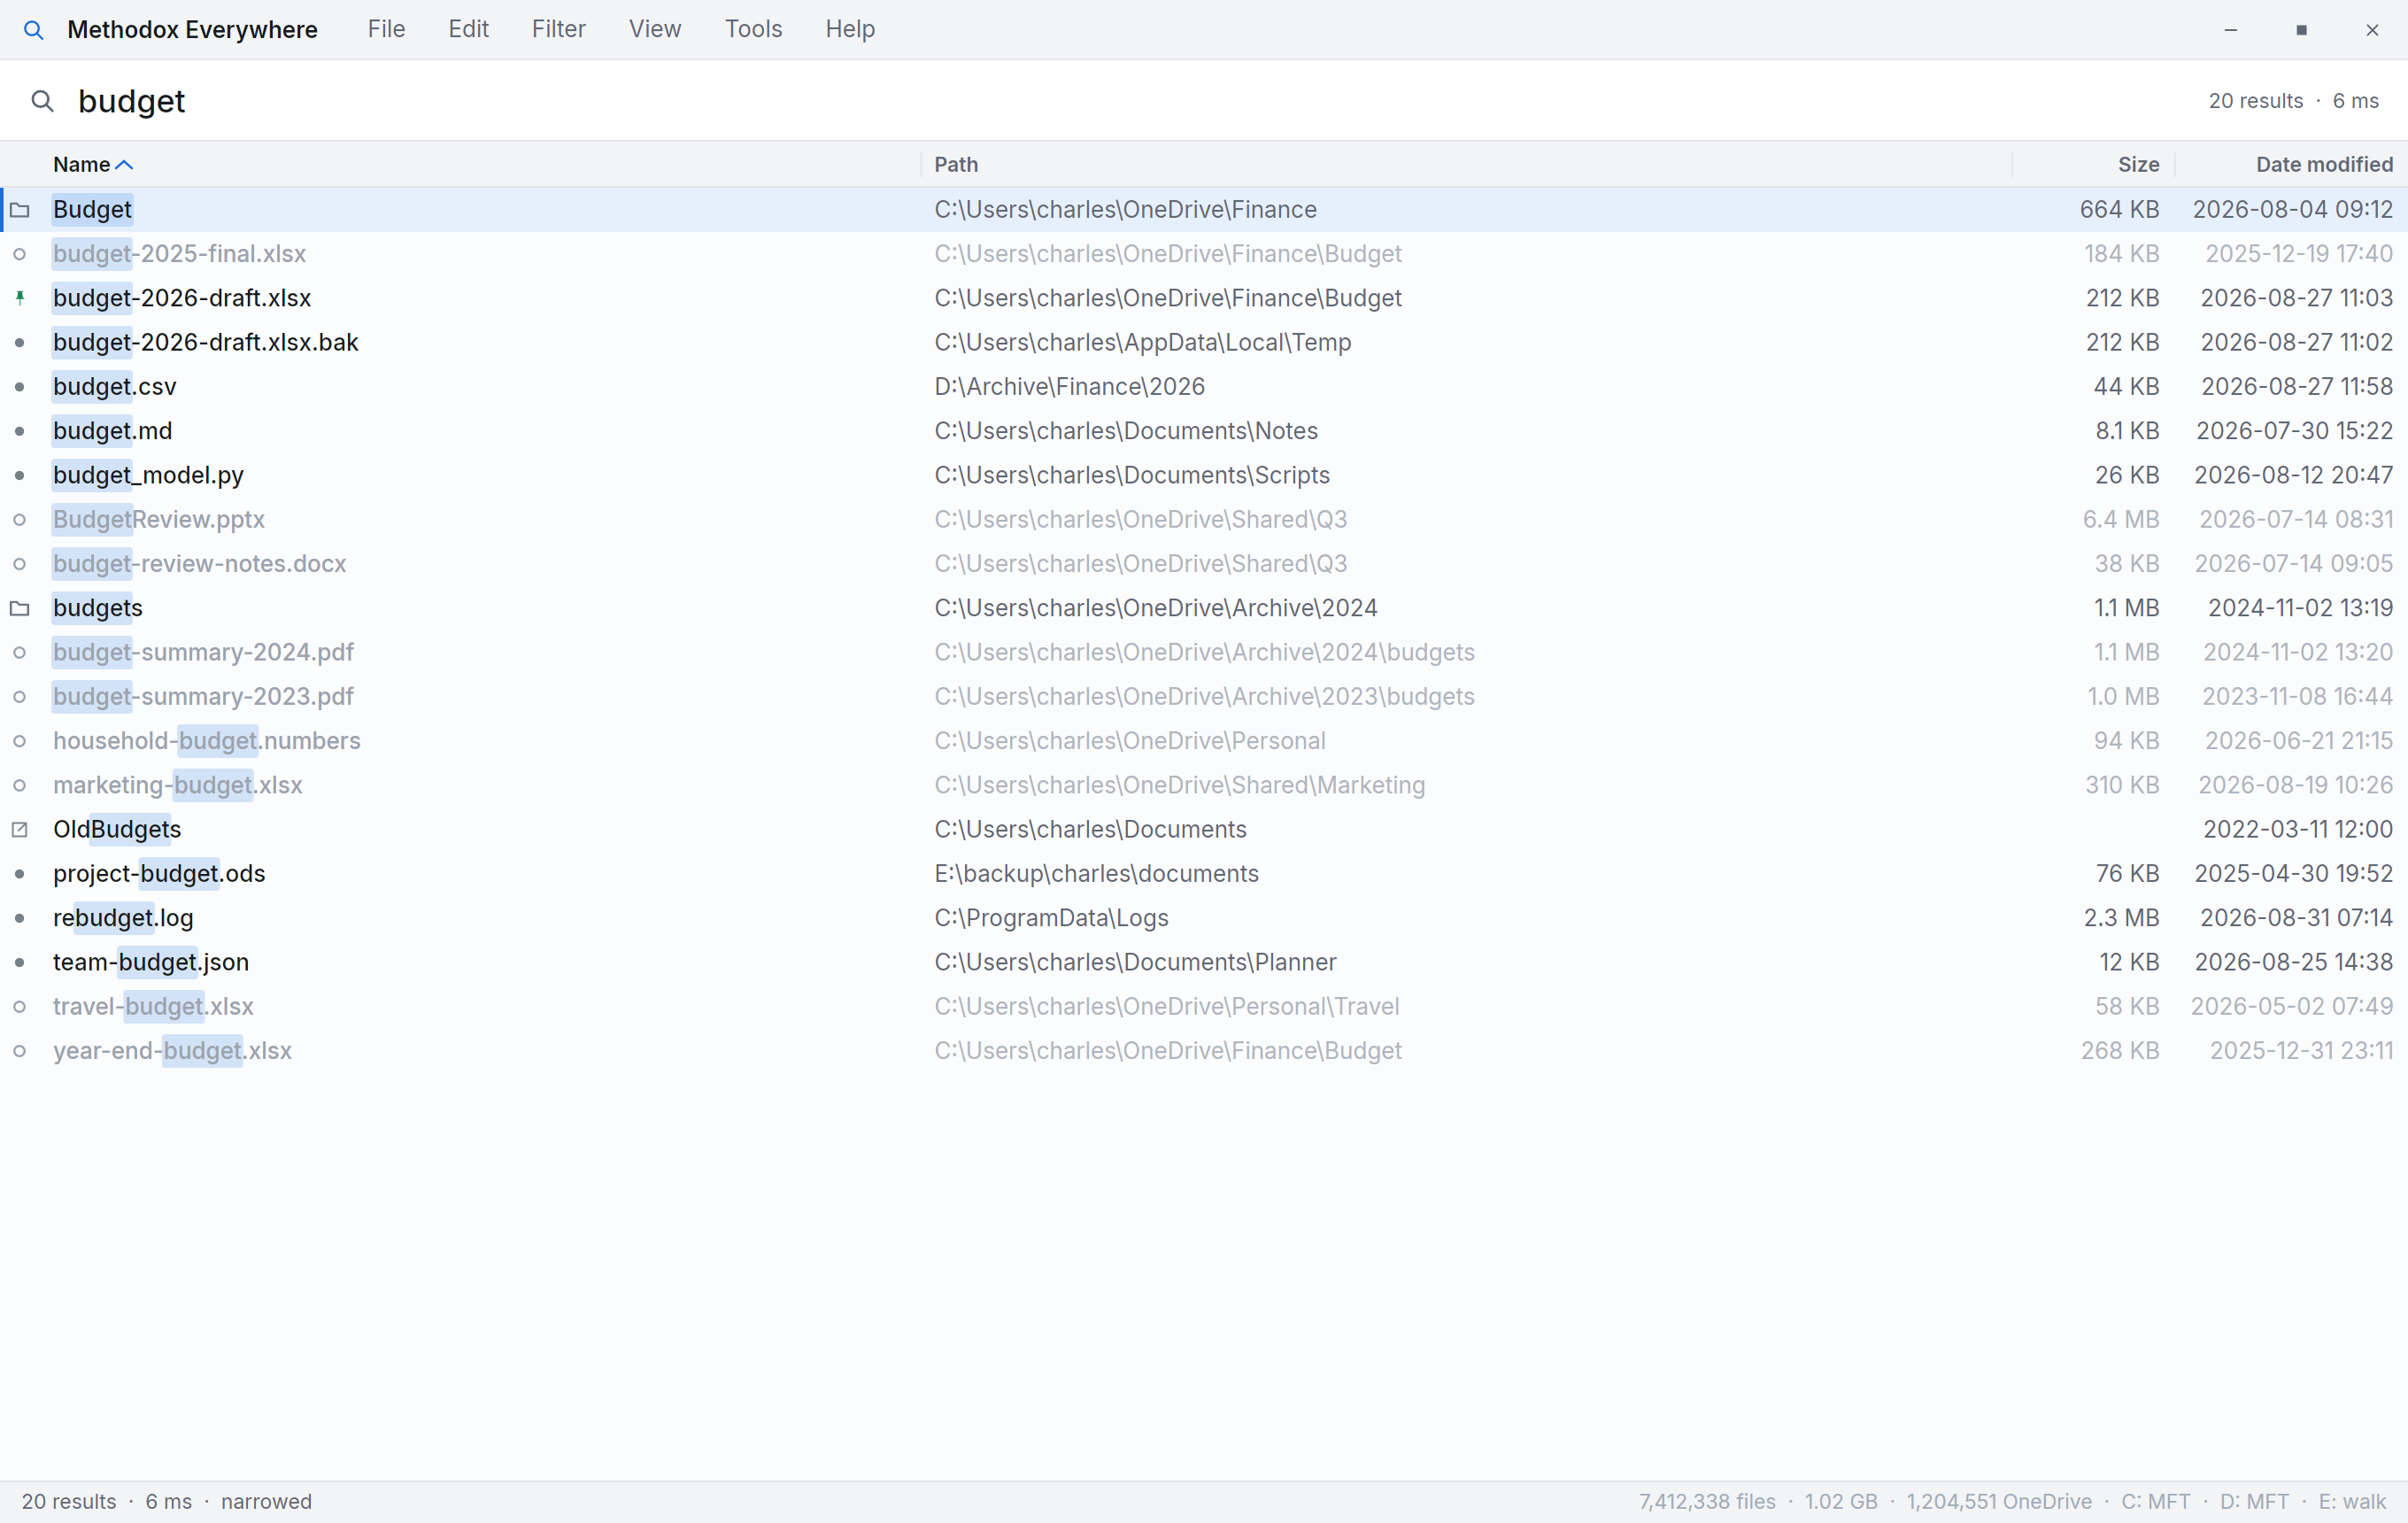Screen dimensions: 2408x1523
Task: Click the status dot beside year-end-budget.xlsx
Action: [x=20, y=1051]
